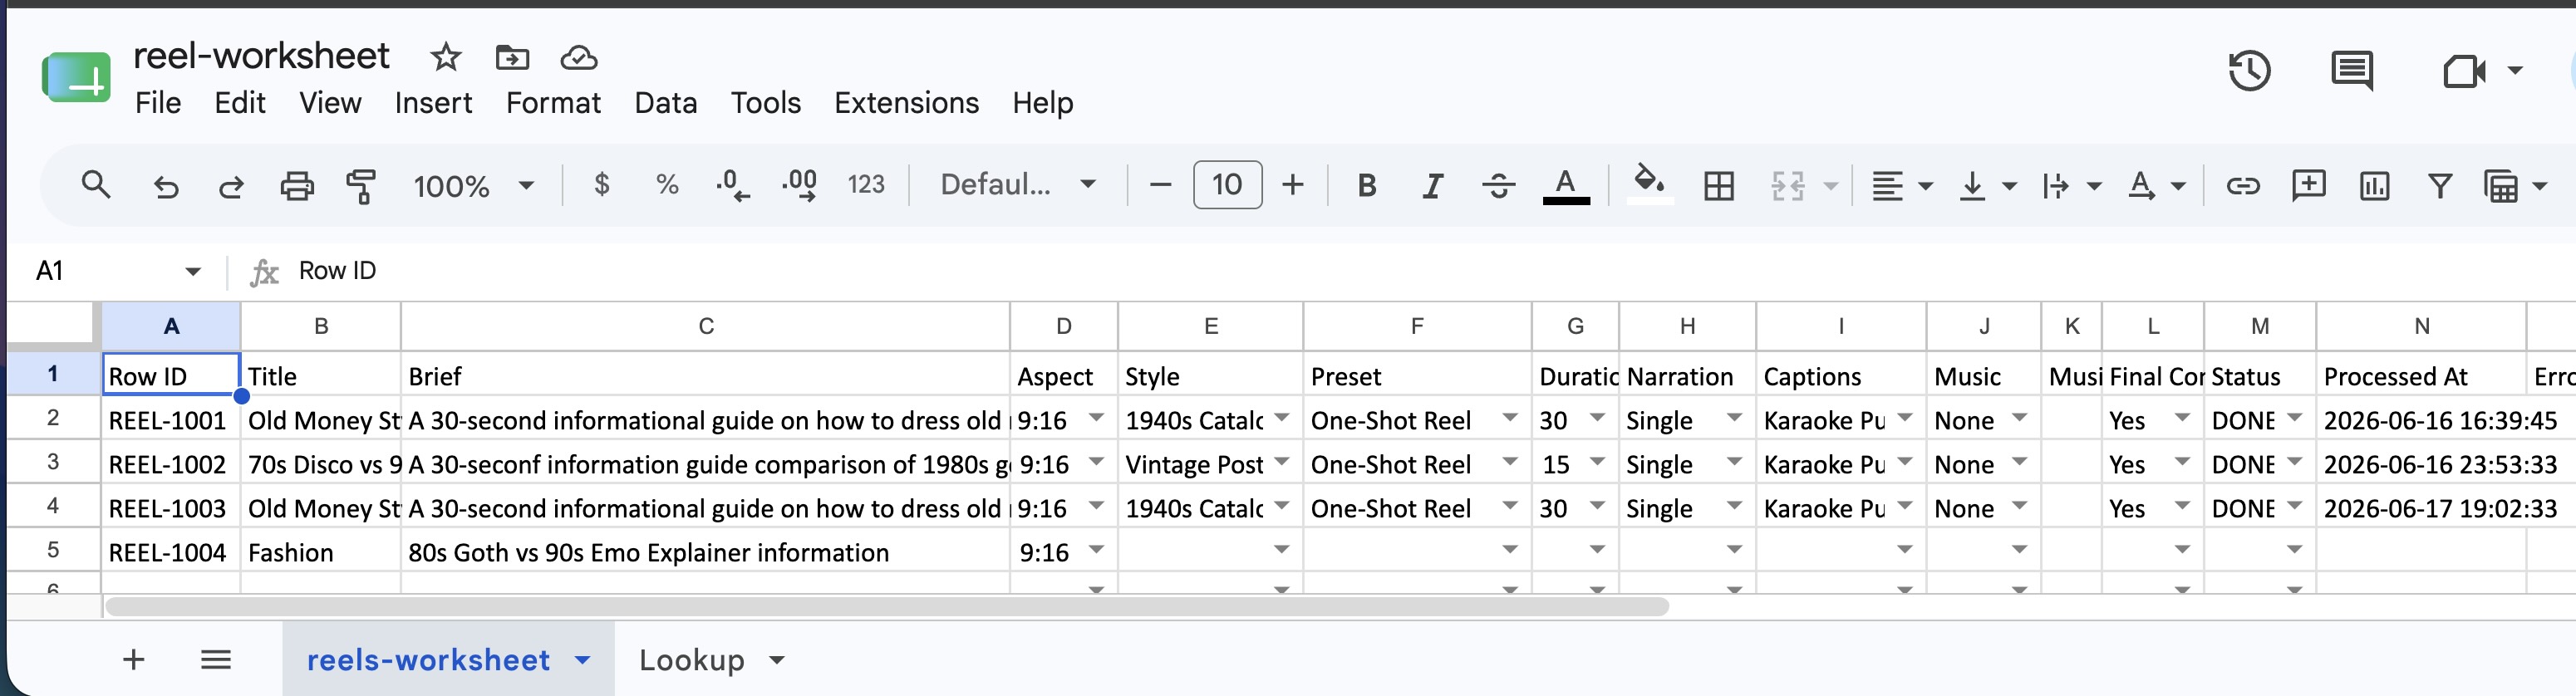Open the borders tool
2576x696 pixels.
pyautogui.click(x=1719, y=186)
